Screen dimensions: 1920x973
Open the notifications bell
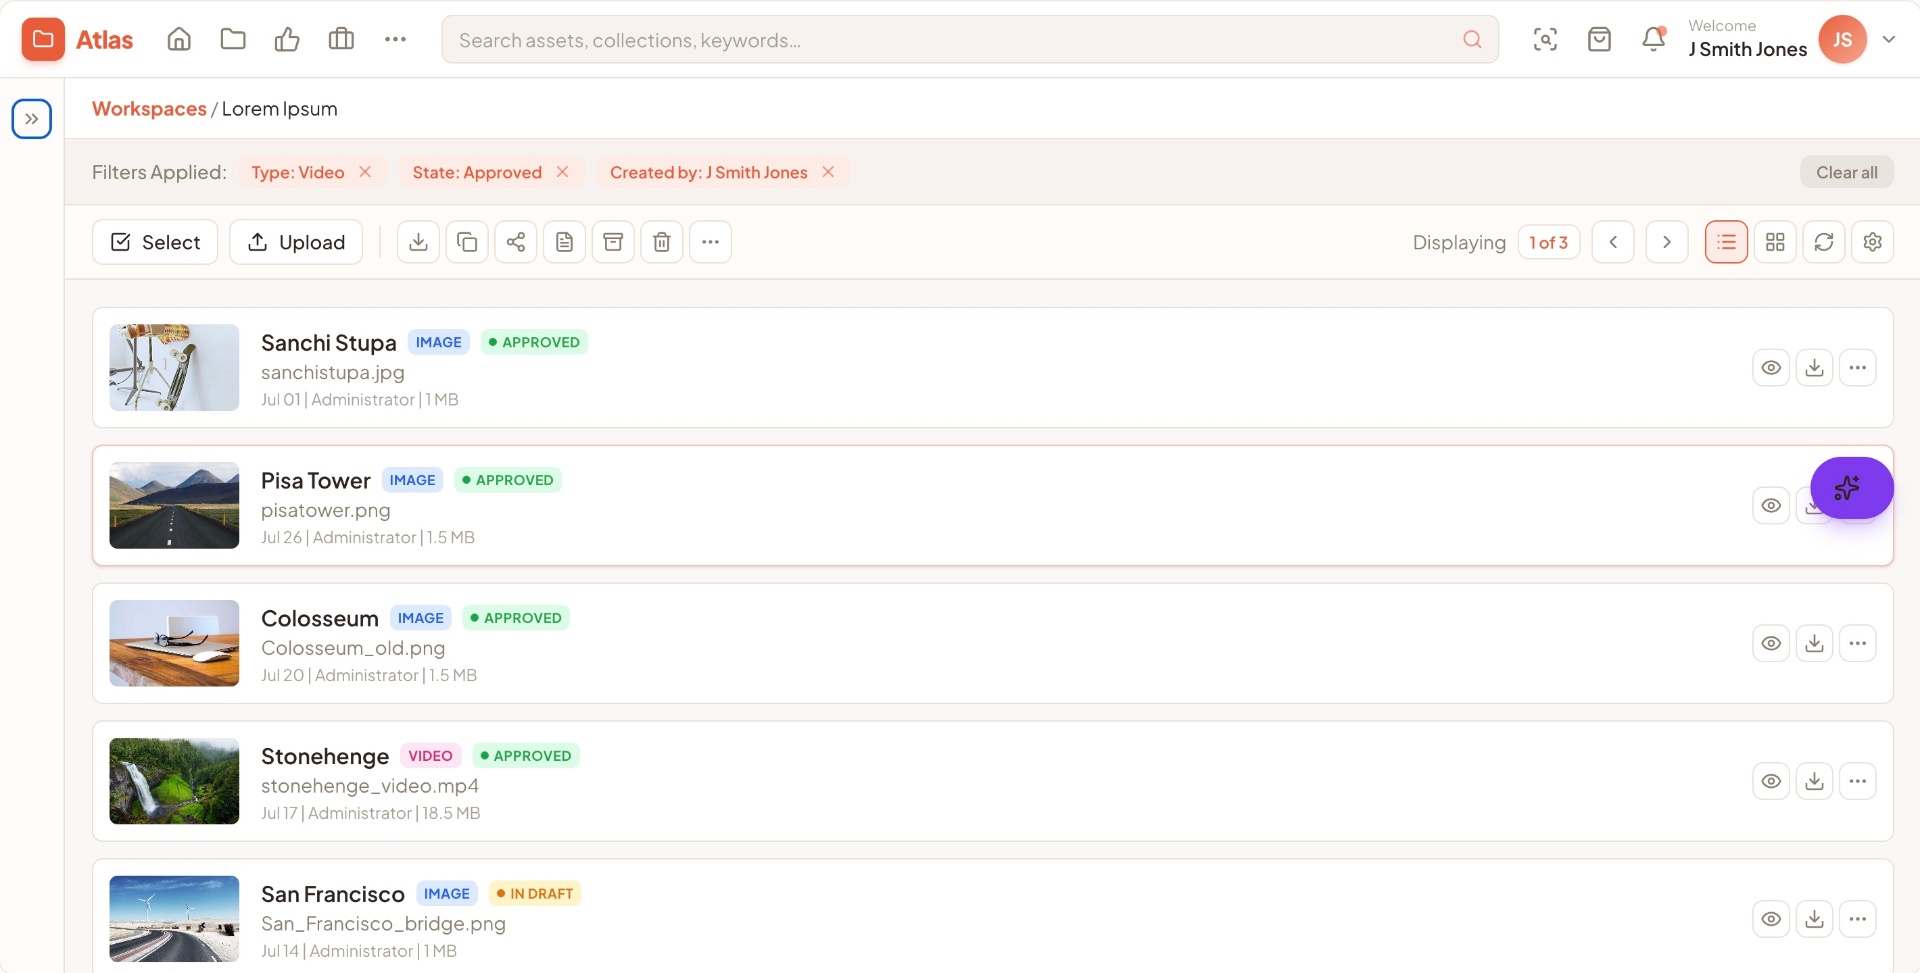pyautogui.click(x=1654, y=40)
